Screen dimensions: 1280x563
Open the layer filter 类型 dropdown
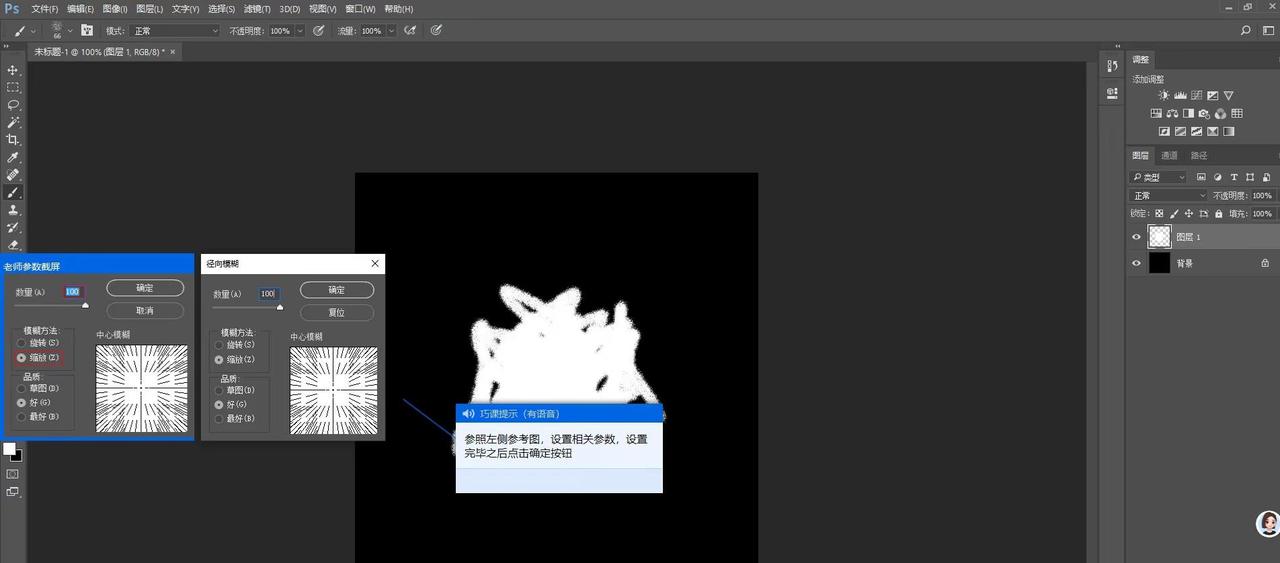click(1158, 177)
